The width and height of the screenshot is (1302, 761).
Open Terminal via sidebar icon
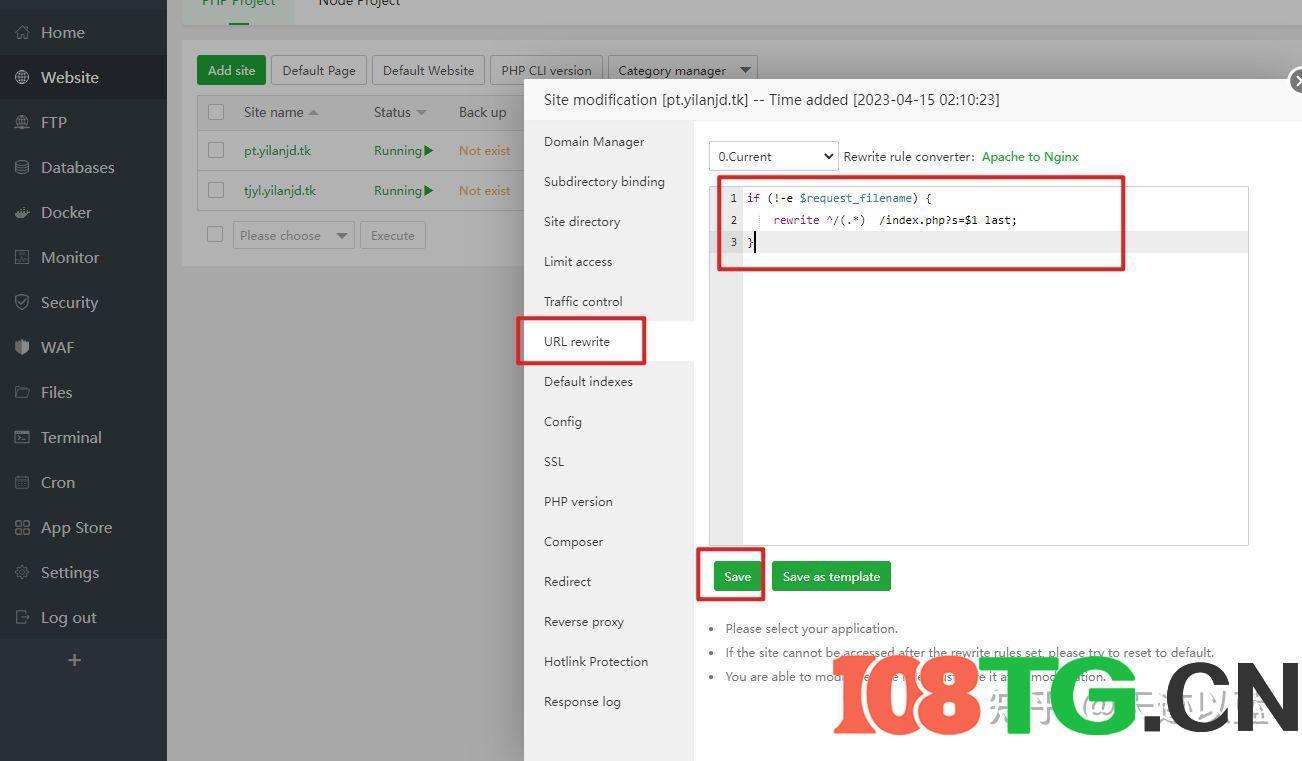tap(22, 438)
